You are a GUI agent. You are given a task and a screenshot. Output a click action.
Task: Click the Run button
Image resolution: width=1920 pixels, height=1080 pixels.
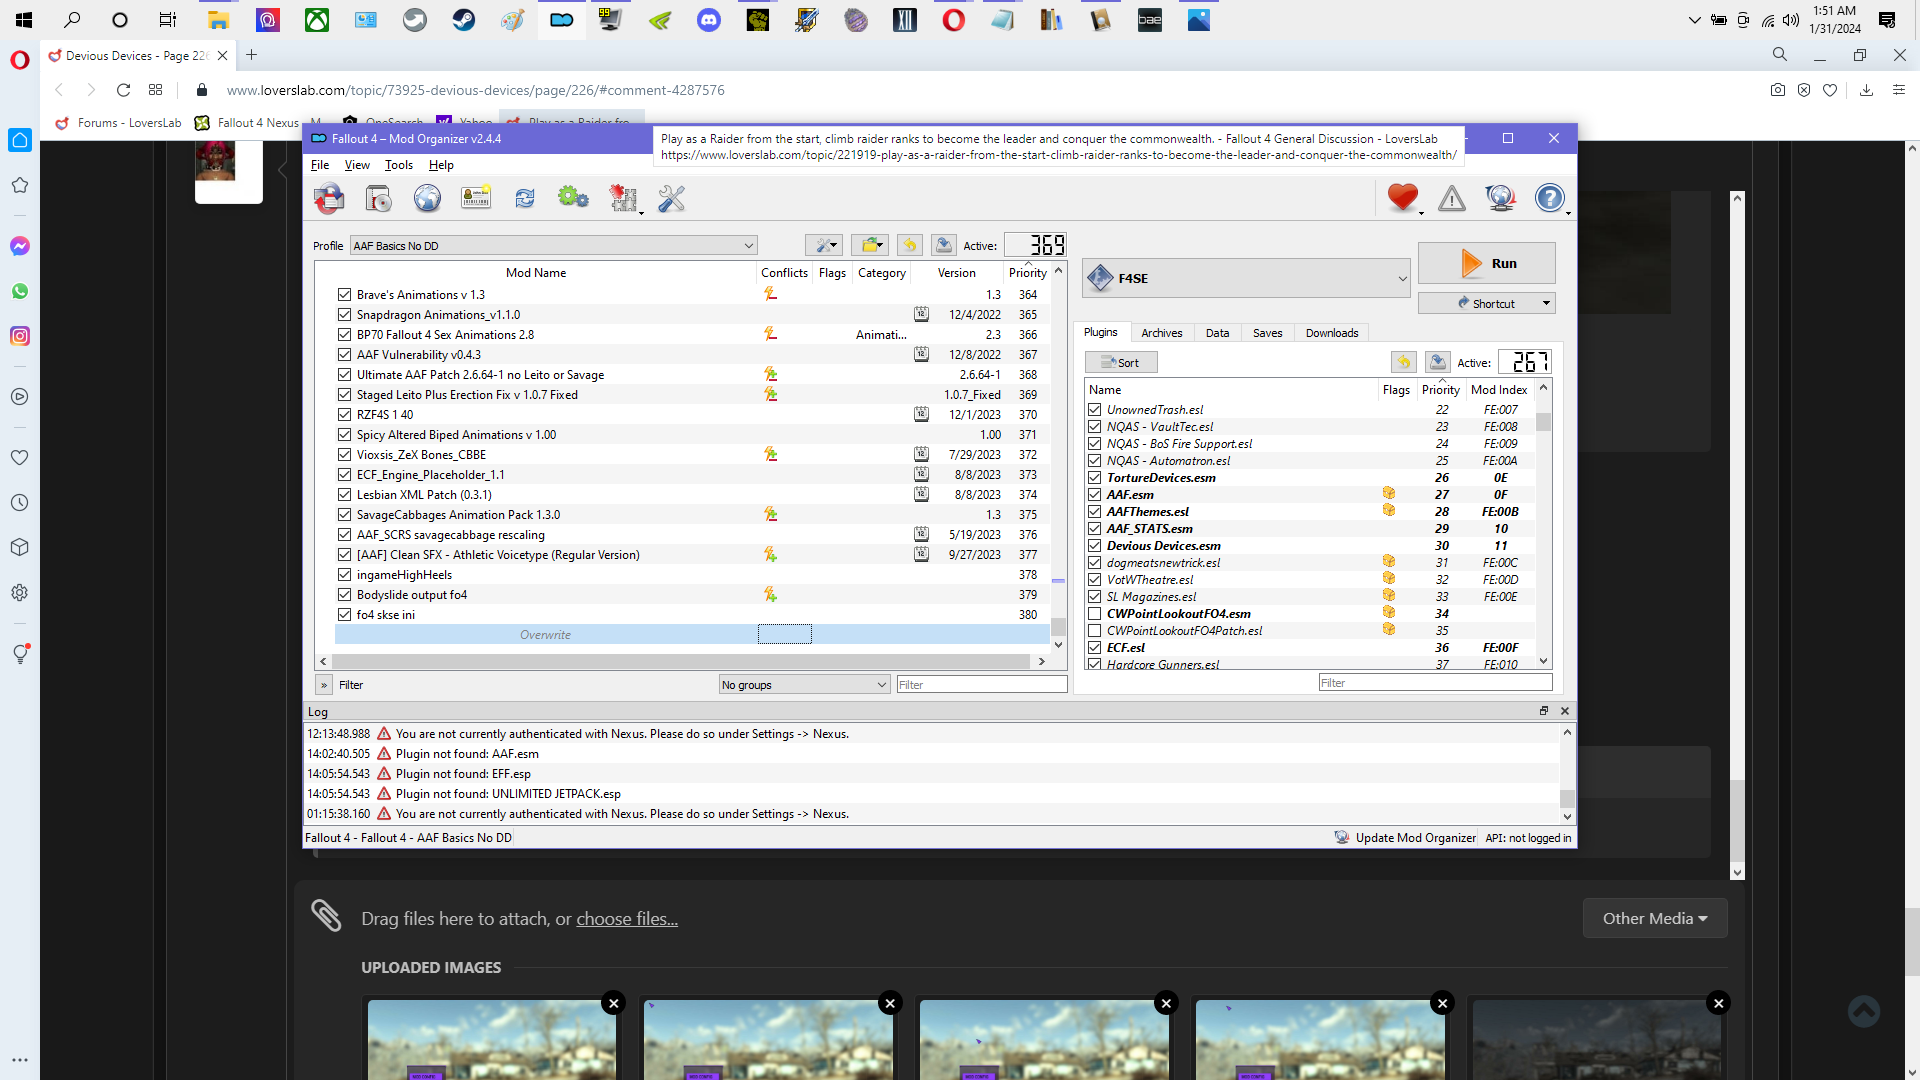[1486, 263]
